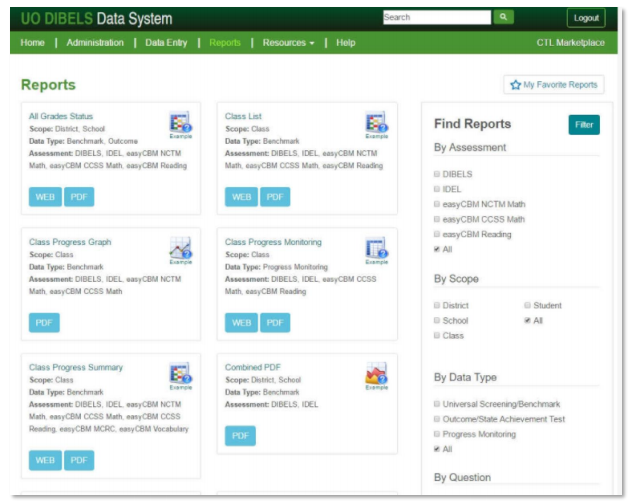
Task: Expand the Resources dropdown menu
Action: coord(288,42)
